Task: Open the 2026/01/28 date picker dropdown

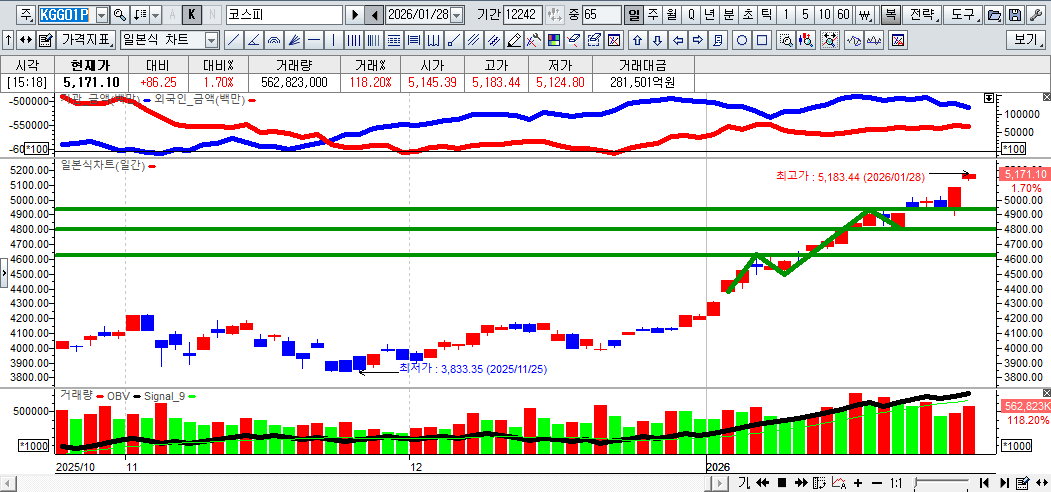Action: [457, 15]
